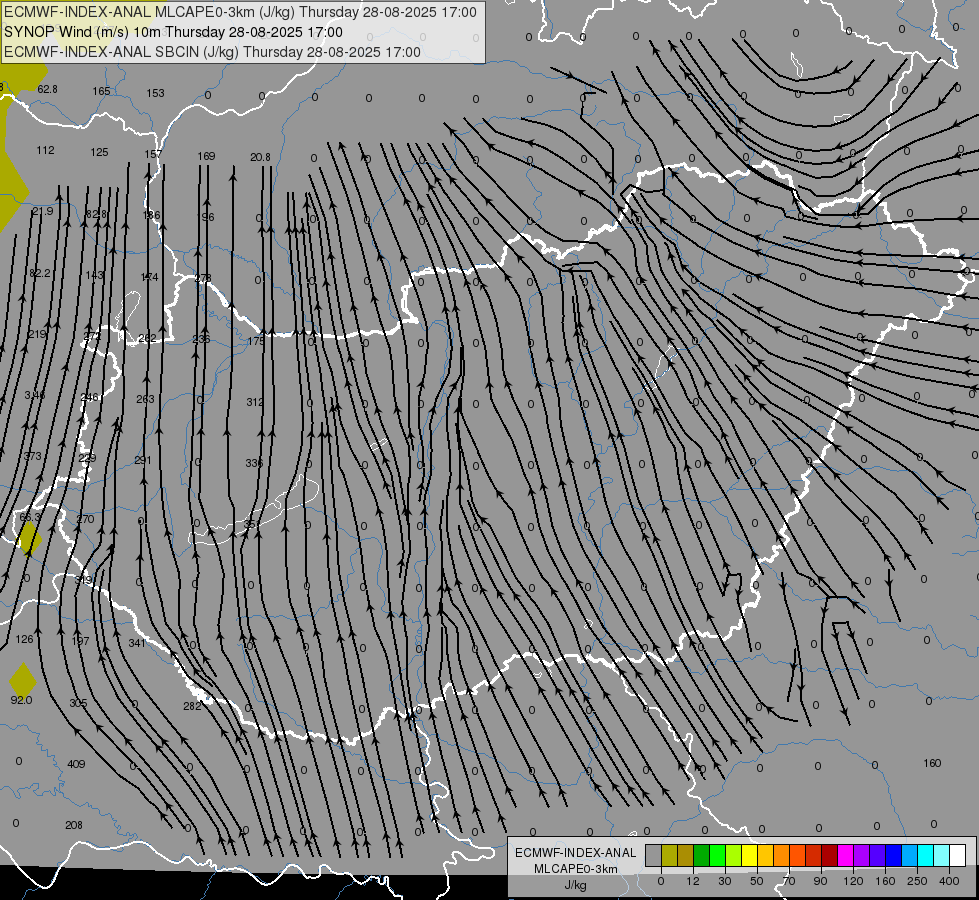Click the MLCAPE0-3km title line in header

pos(240,12)
